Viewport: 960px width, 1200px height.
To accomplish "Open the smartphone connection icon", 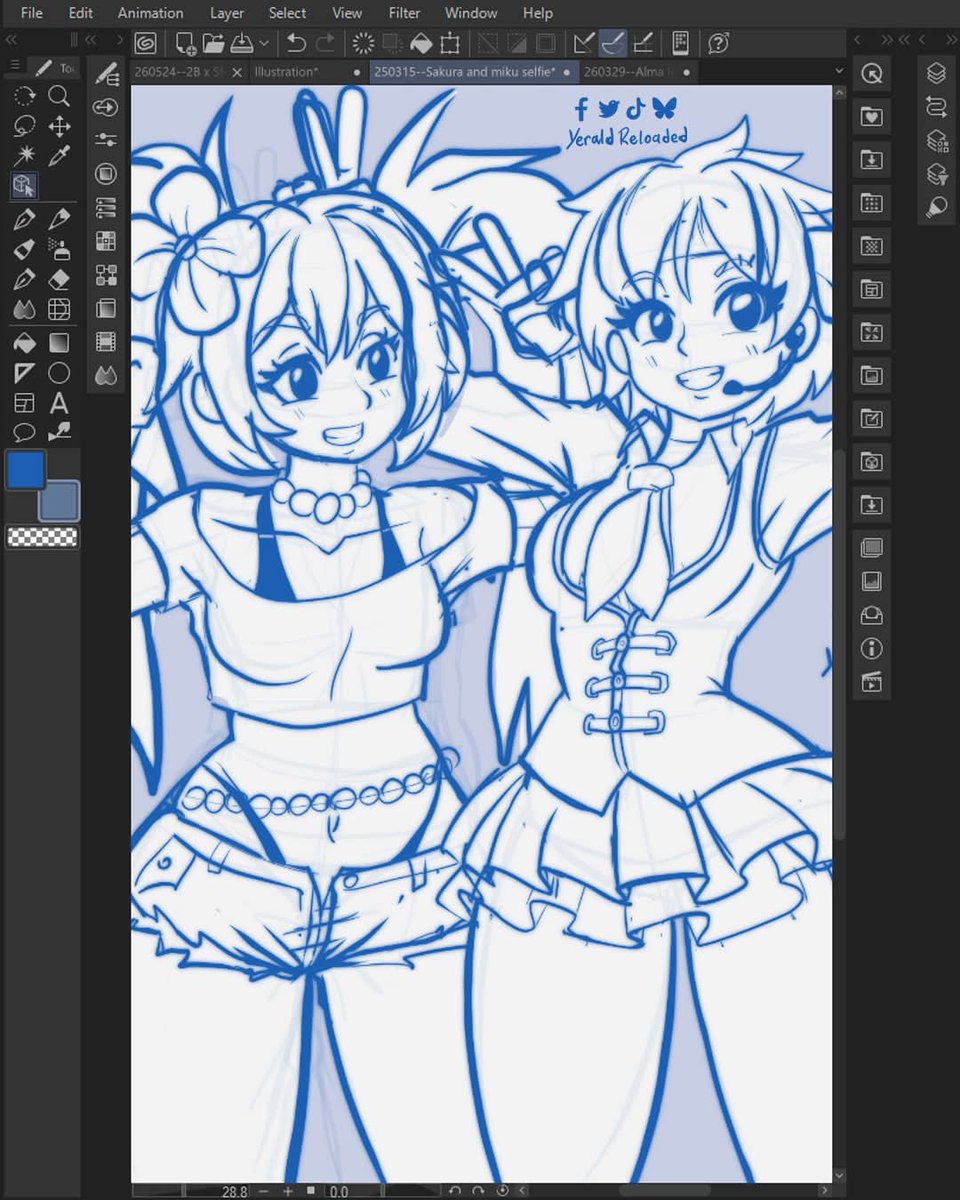I will [680, 43].
